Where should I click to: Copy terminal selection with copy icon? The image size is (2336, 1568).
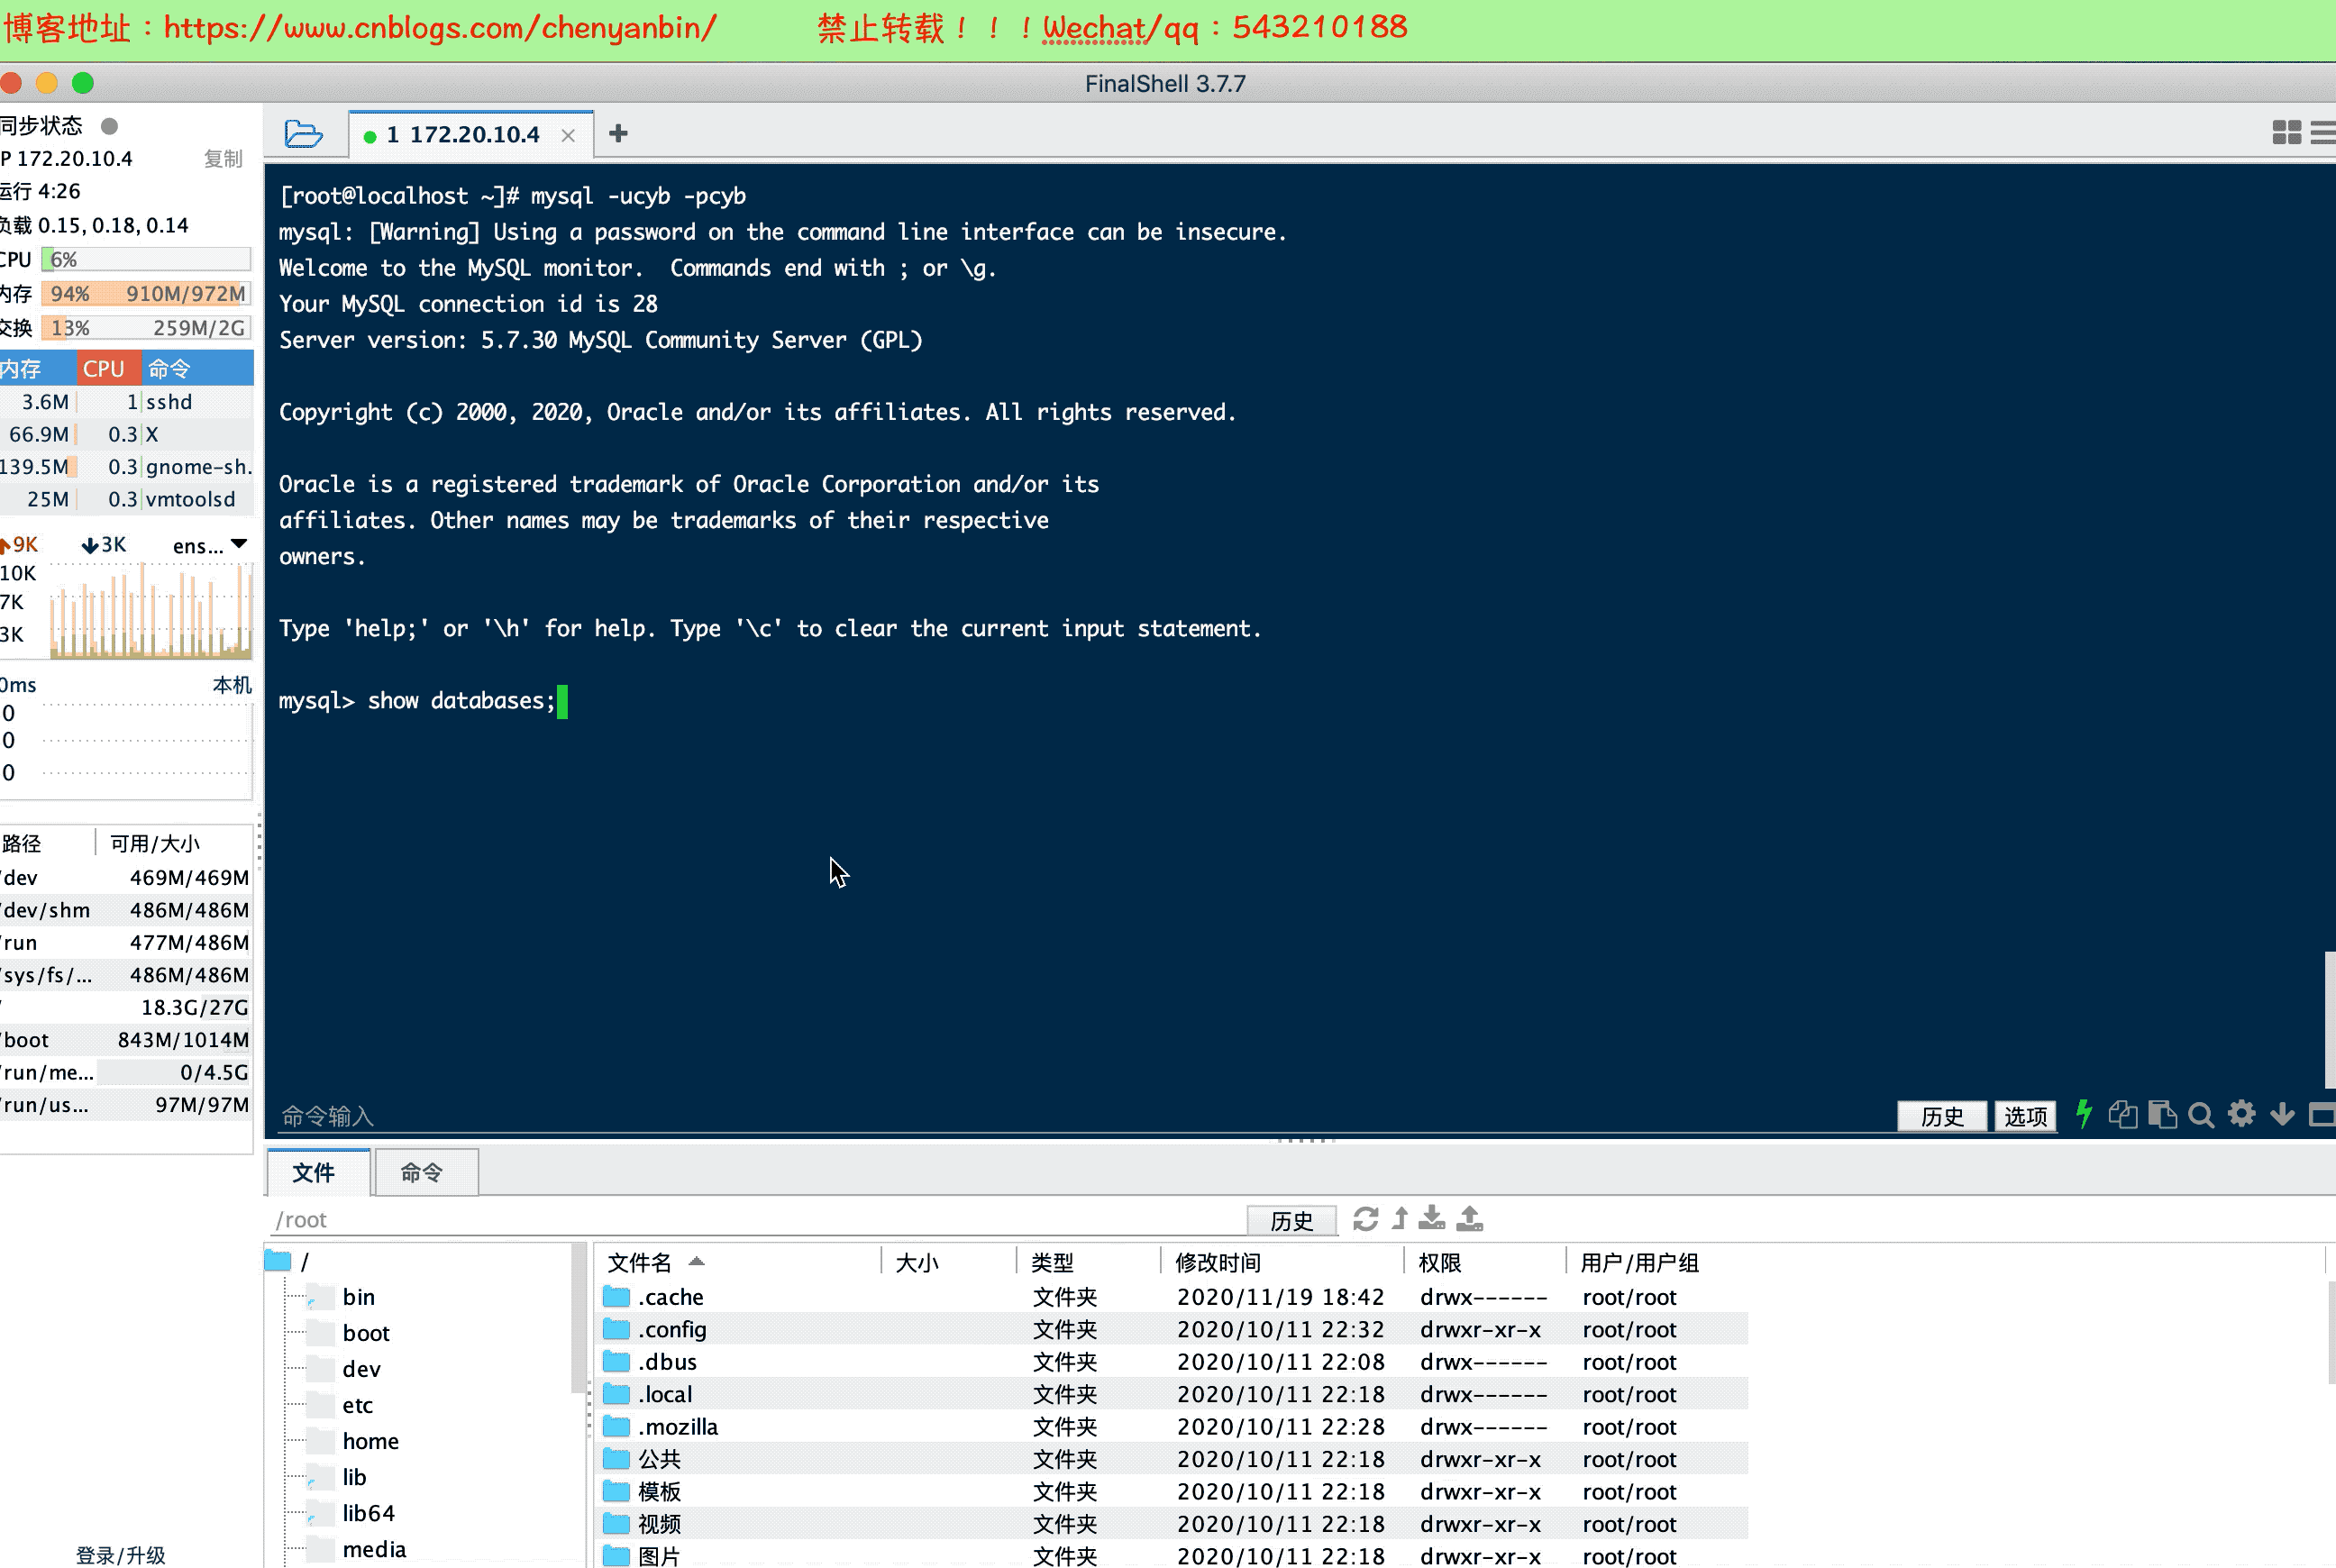[2122, 1114]
